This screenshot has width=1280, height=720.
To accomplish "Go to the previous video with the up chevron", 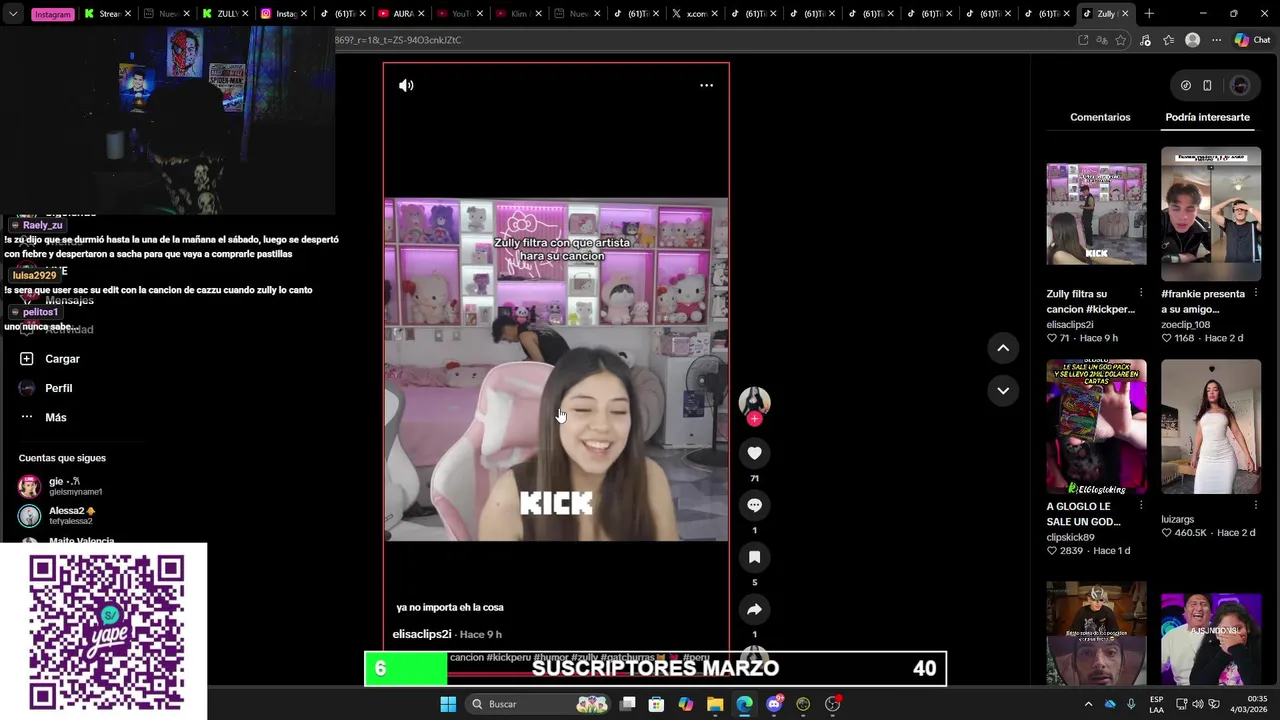I will 1003,347.
